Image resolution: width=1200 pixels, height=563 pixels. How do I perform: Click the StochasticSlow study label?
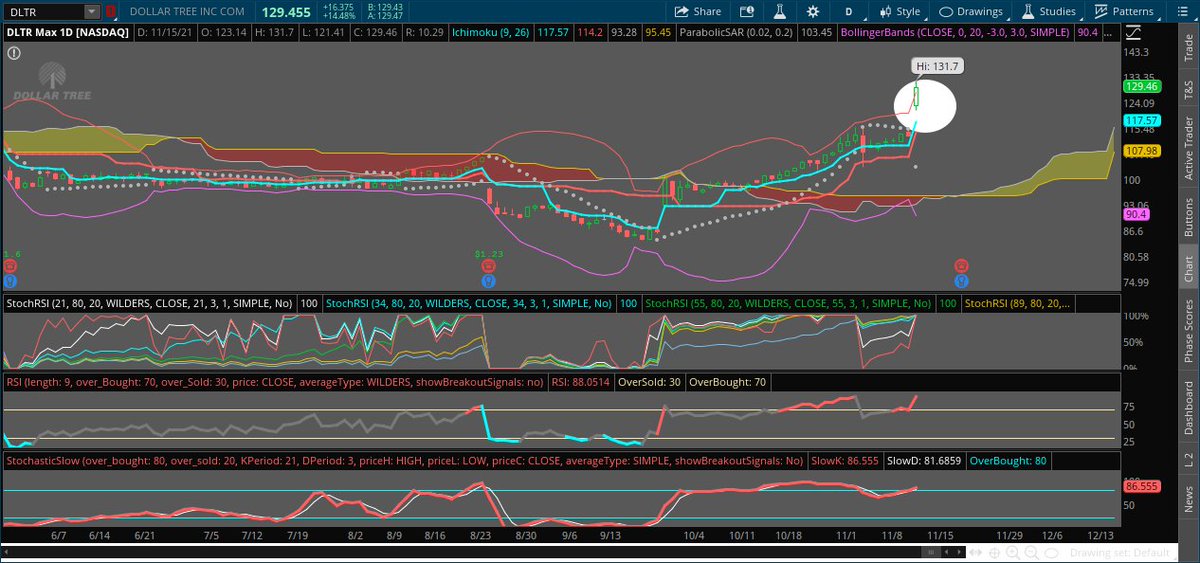pos(404,461)
